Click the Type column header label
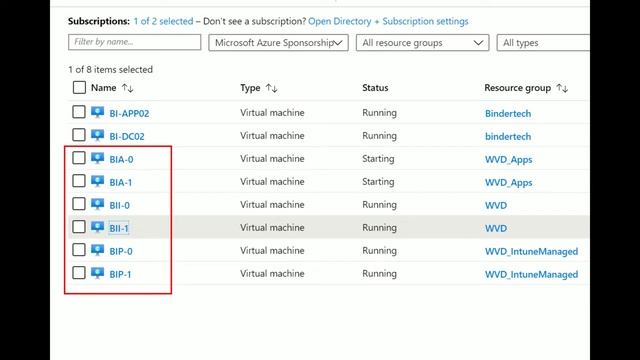 point(250,88)
